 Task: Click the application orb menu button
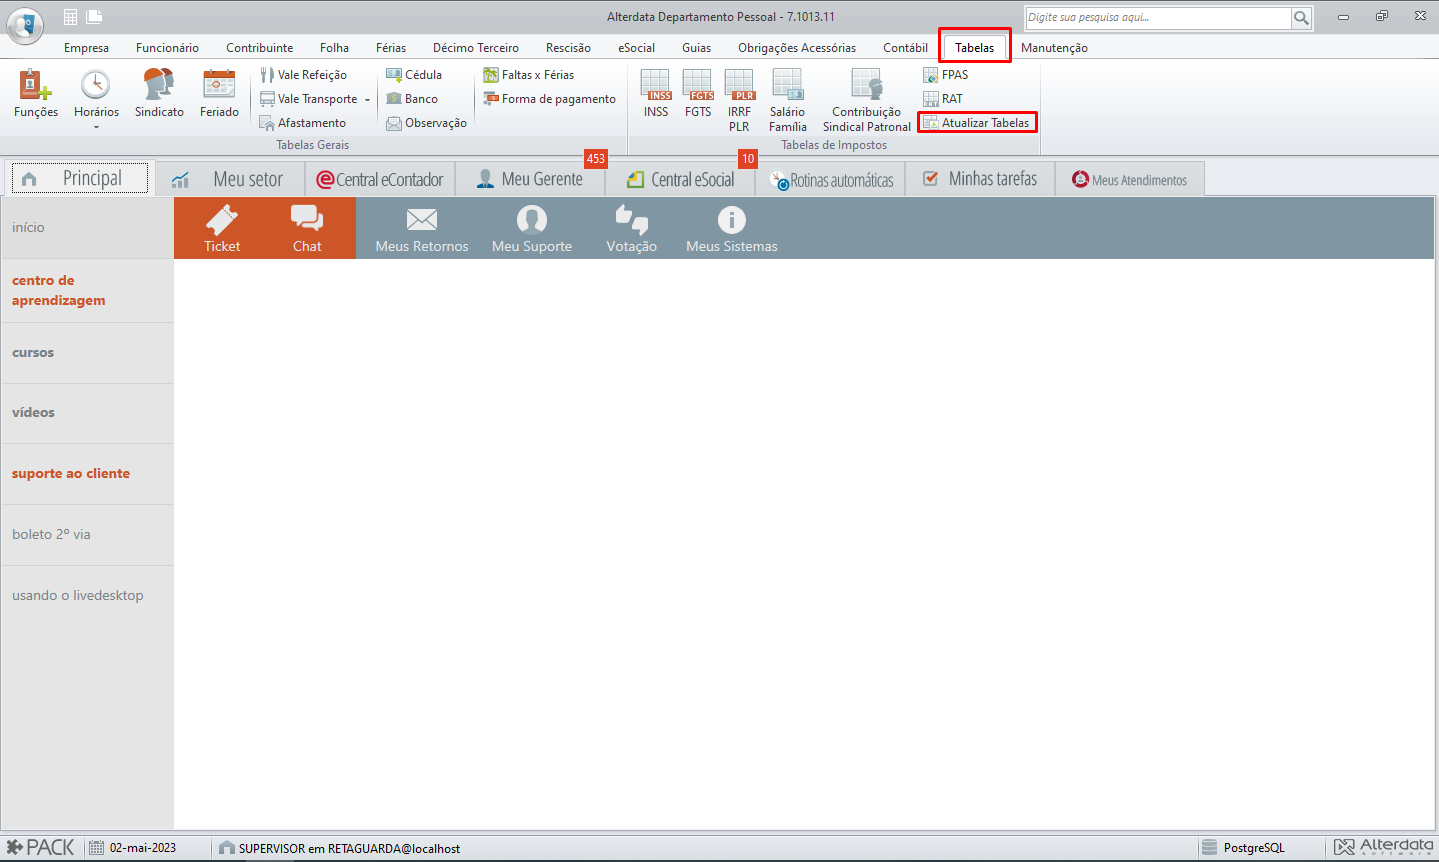click(x=25, y=24)
